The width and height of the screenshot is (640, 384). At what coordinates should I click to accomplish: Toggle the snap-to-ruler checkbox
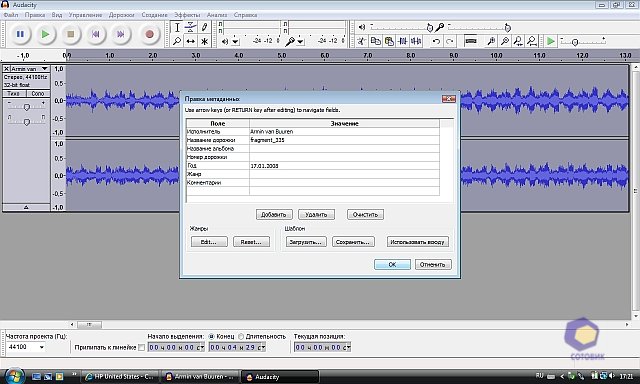(141, 347)
